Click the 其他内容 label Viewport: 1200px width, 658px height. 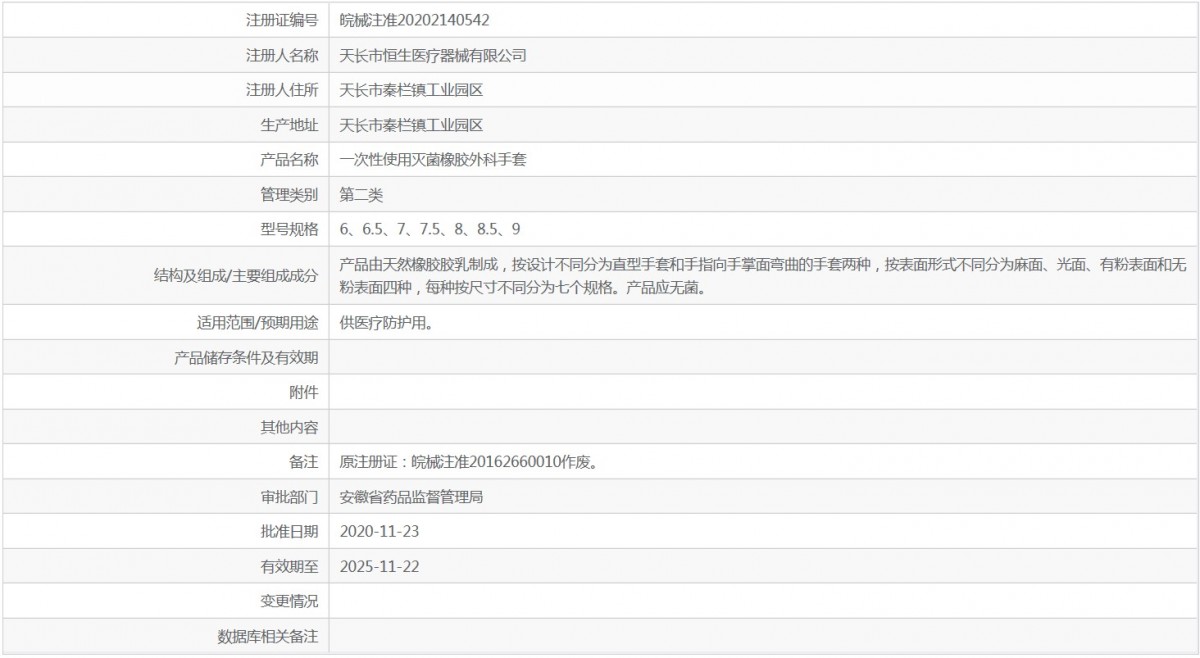point(289,427)
